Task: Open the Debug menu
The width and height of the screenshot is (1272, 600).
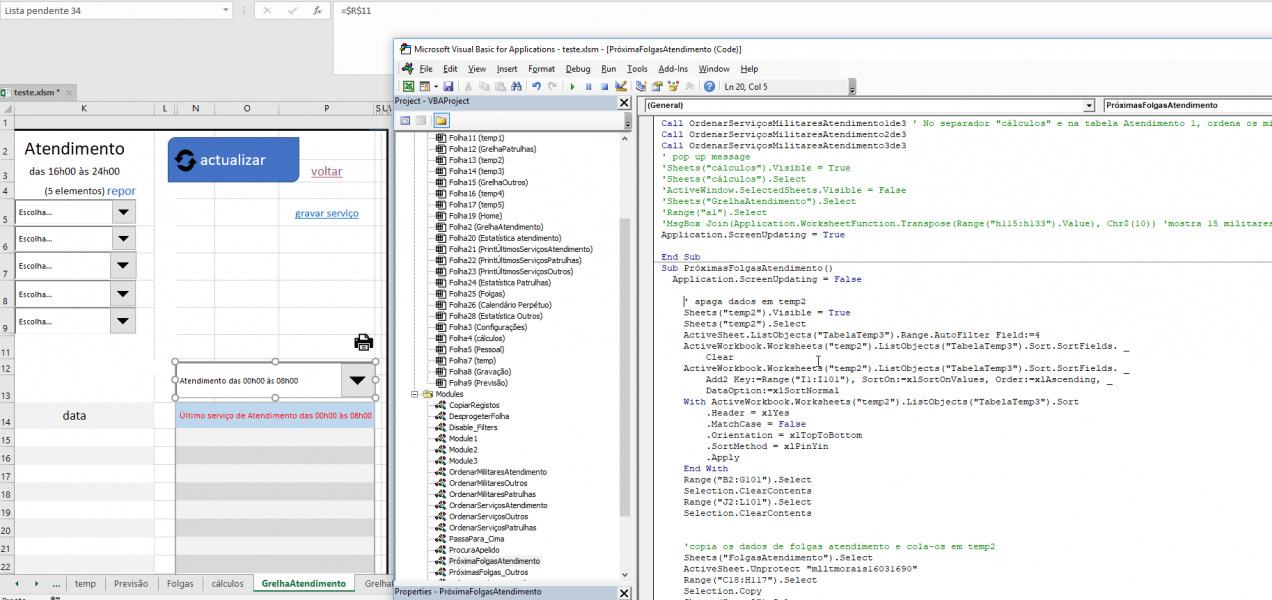Action: coord(577,69)
